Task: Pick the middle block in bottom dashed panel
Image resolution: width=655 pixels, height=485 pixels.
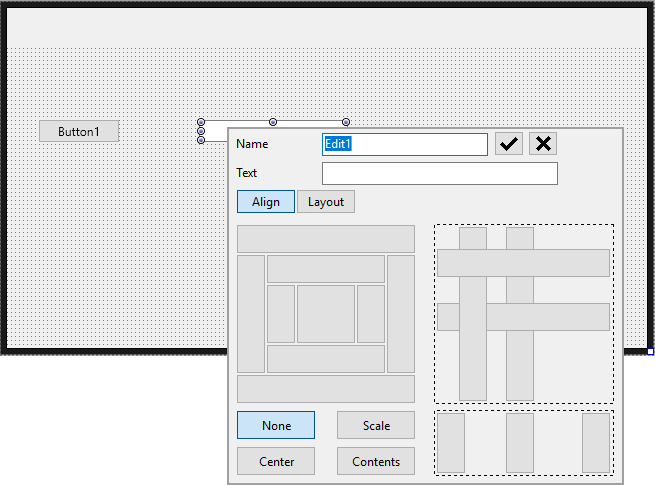Action: pyautogui.click(x=520, y=443)
